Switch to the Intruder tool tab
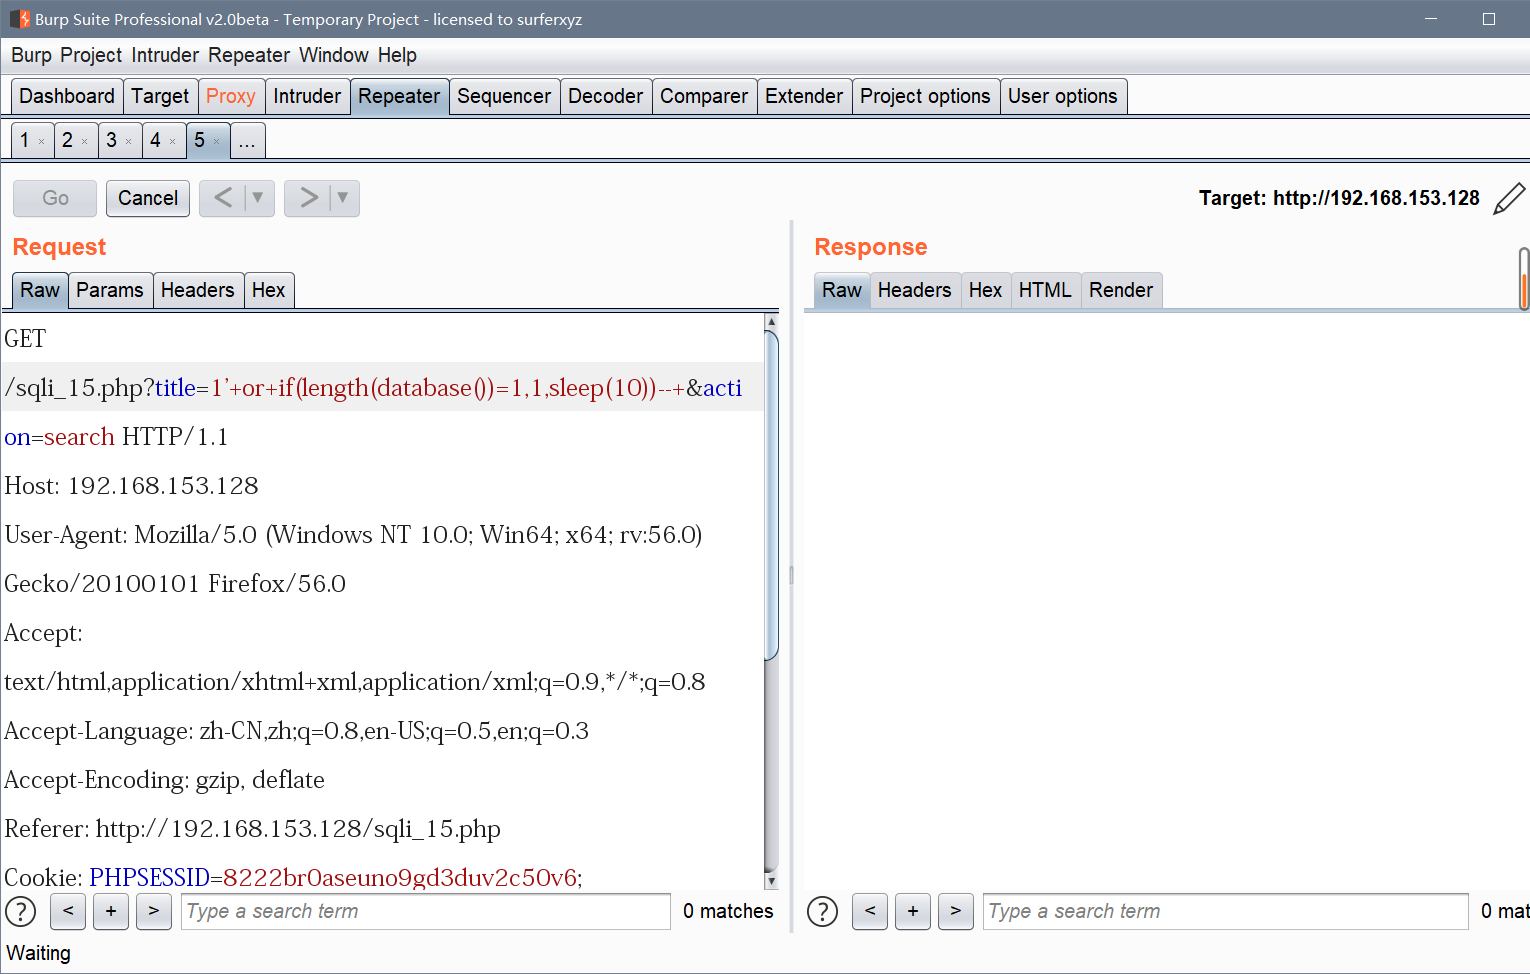 click(307, 96)
